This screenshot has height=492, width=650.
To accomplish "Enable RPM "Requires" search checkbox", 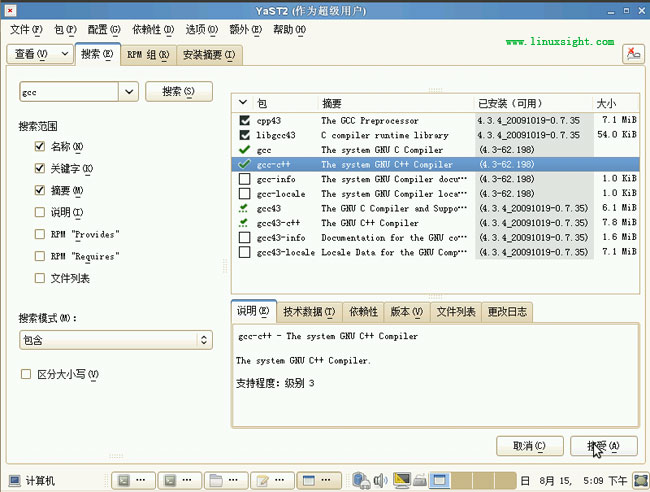I will tap(40, 256).
